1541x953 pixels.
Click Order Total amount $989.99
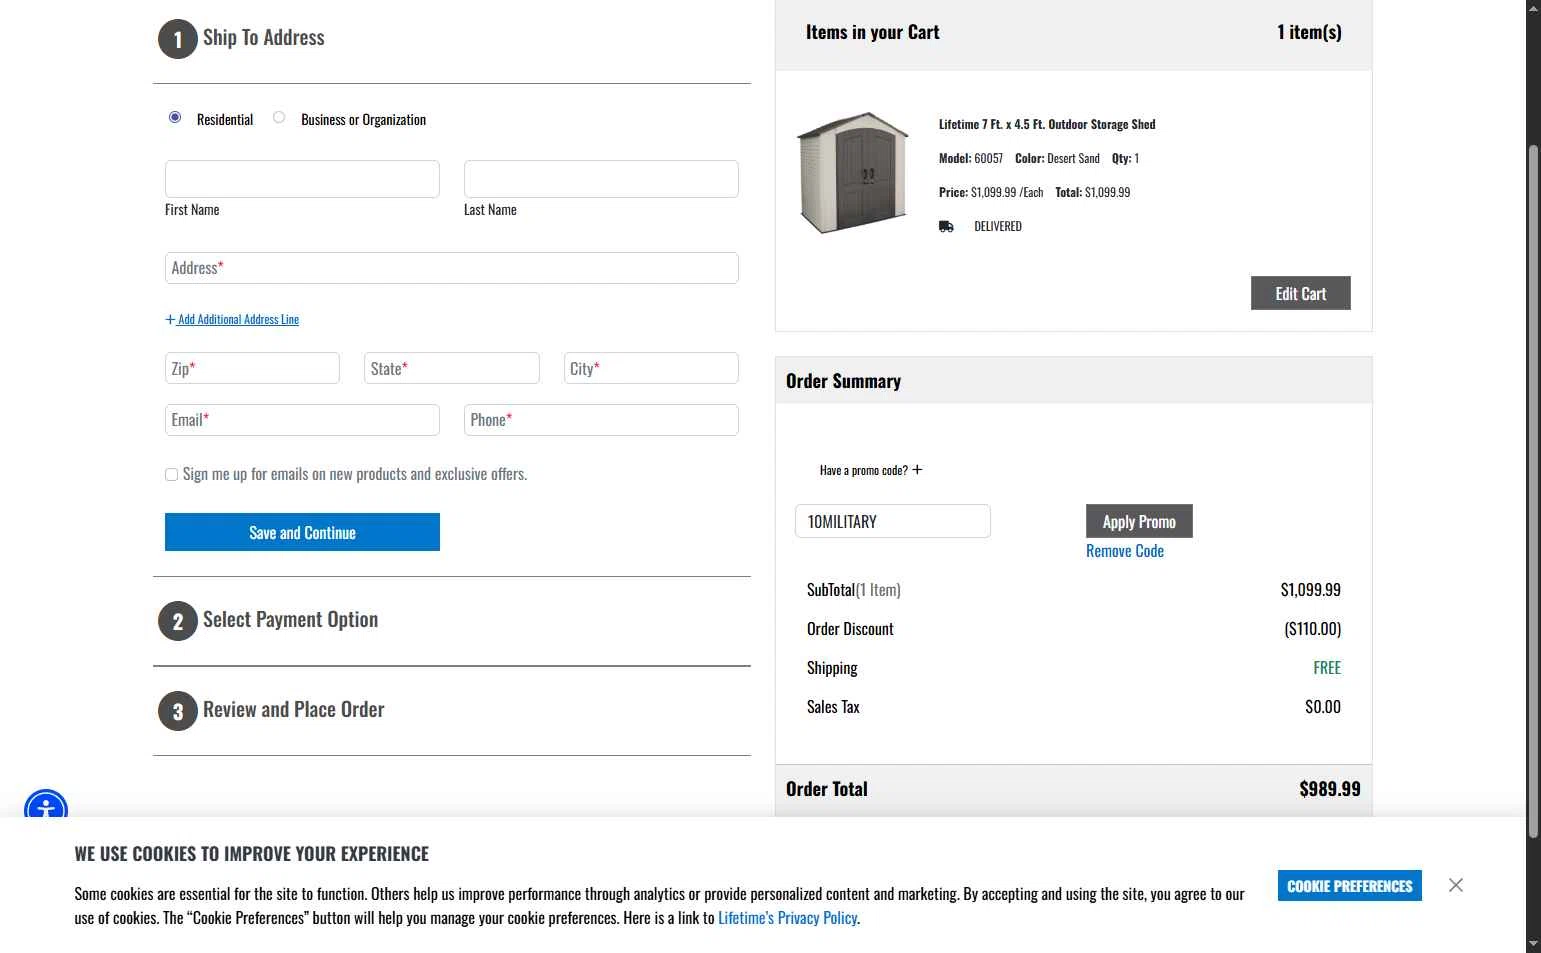pos(1329,789)
